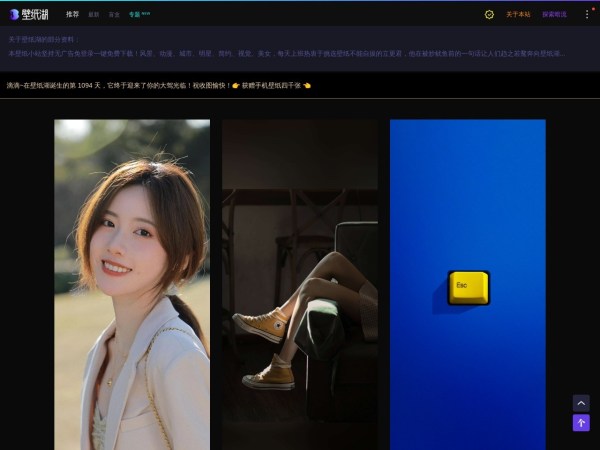Expand the gray chevron-up floating button

[x=581, y=402]
